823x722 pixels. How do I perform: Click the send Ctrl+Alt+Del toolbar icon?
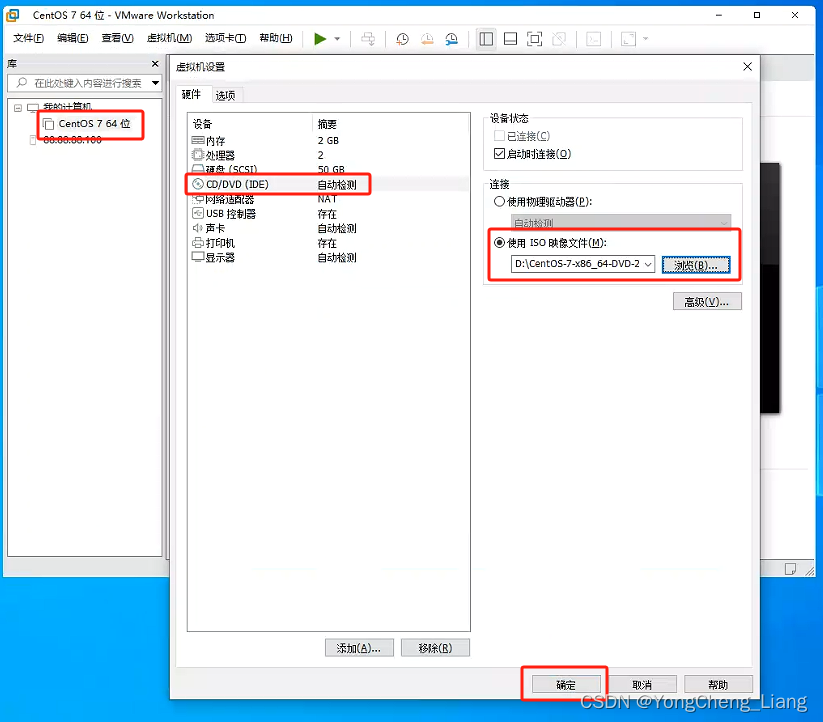pos(368,39)
